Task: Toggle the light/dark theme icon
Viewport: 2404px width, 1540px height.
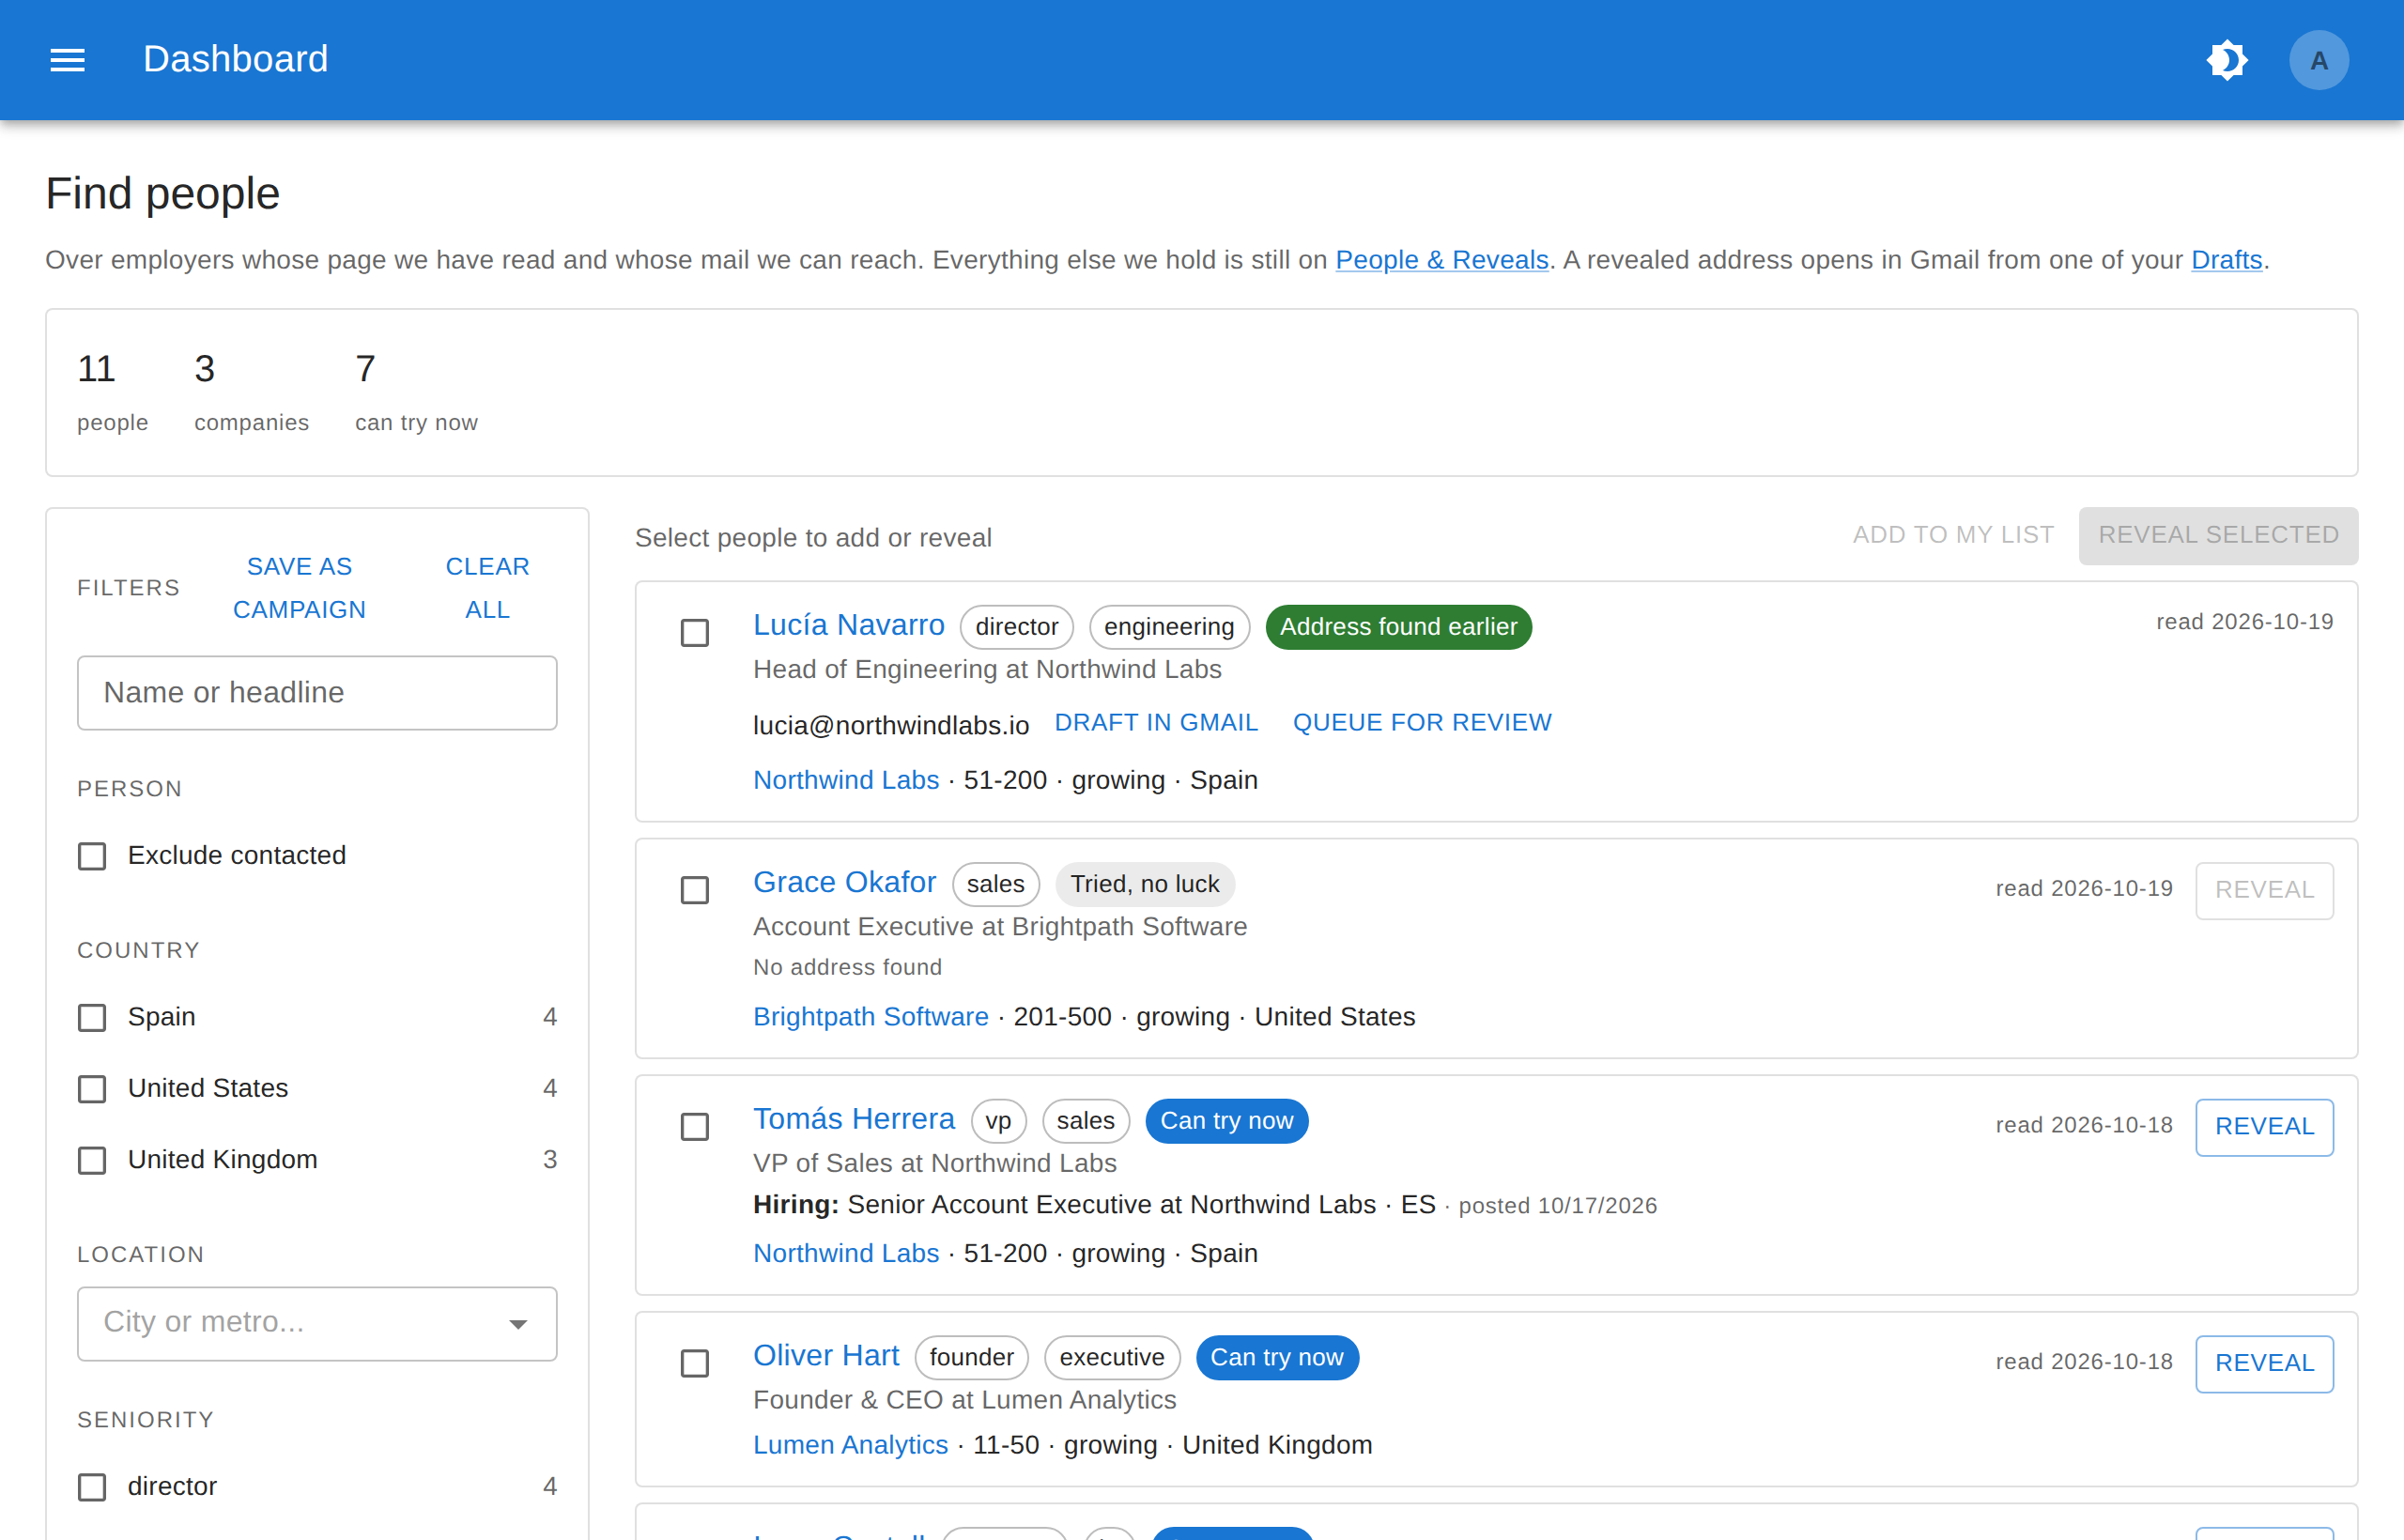Action: coord(2227,60)
